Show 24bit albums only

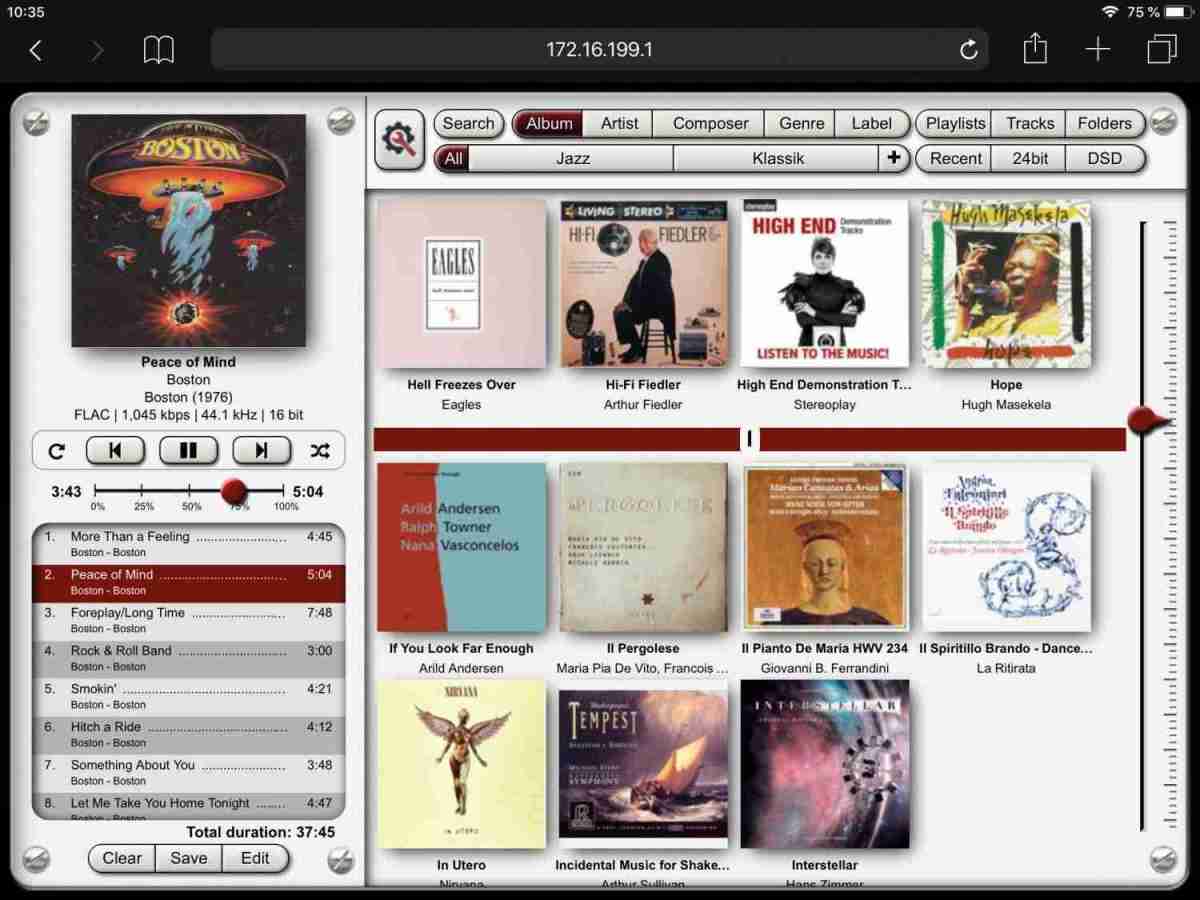[x=1029, y=158]
